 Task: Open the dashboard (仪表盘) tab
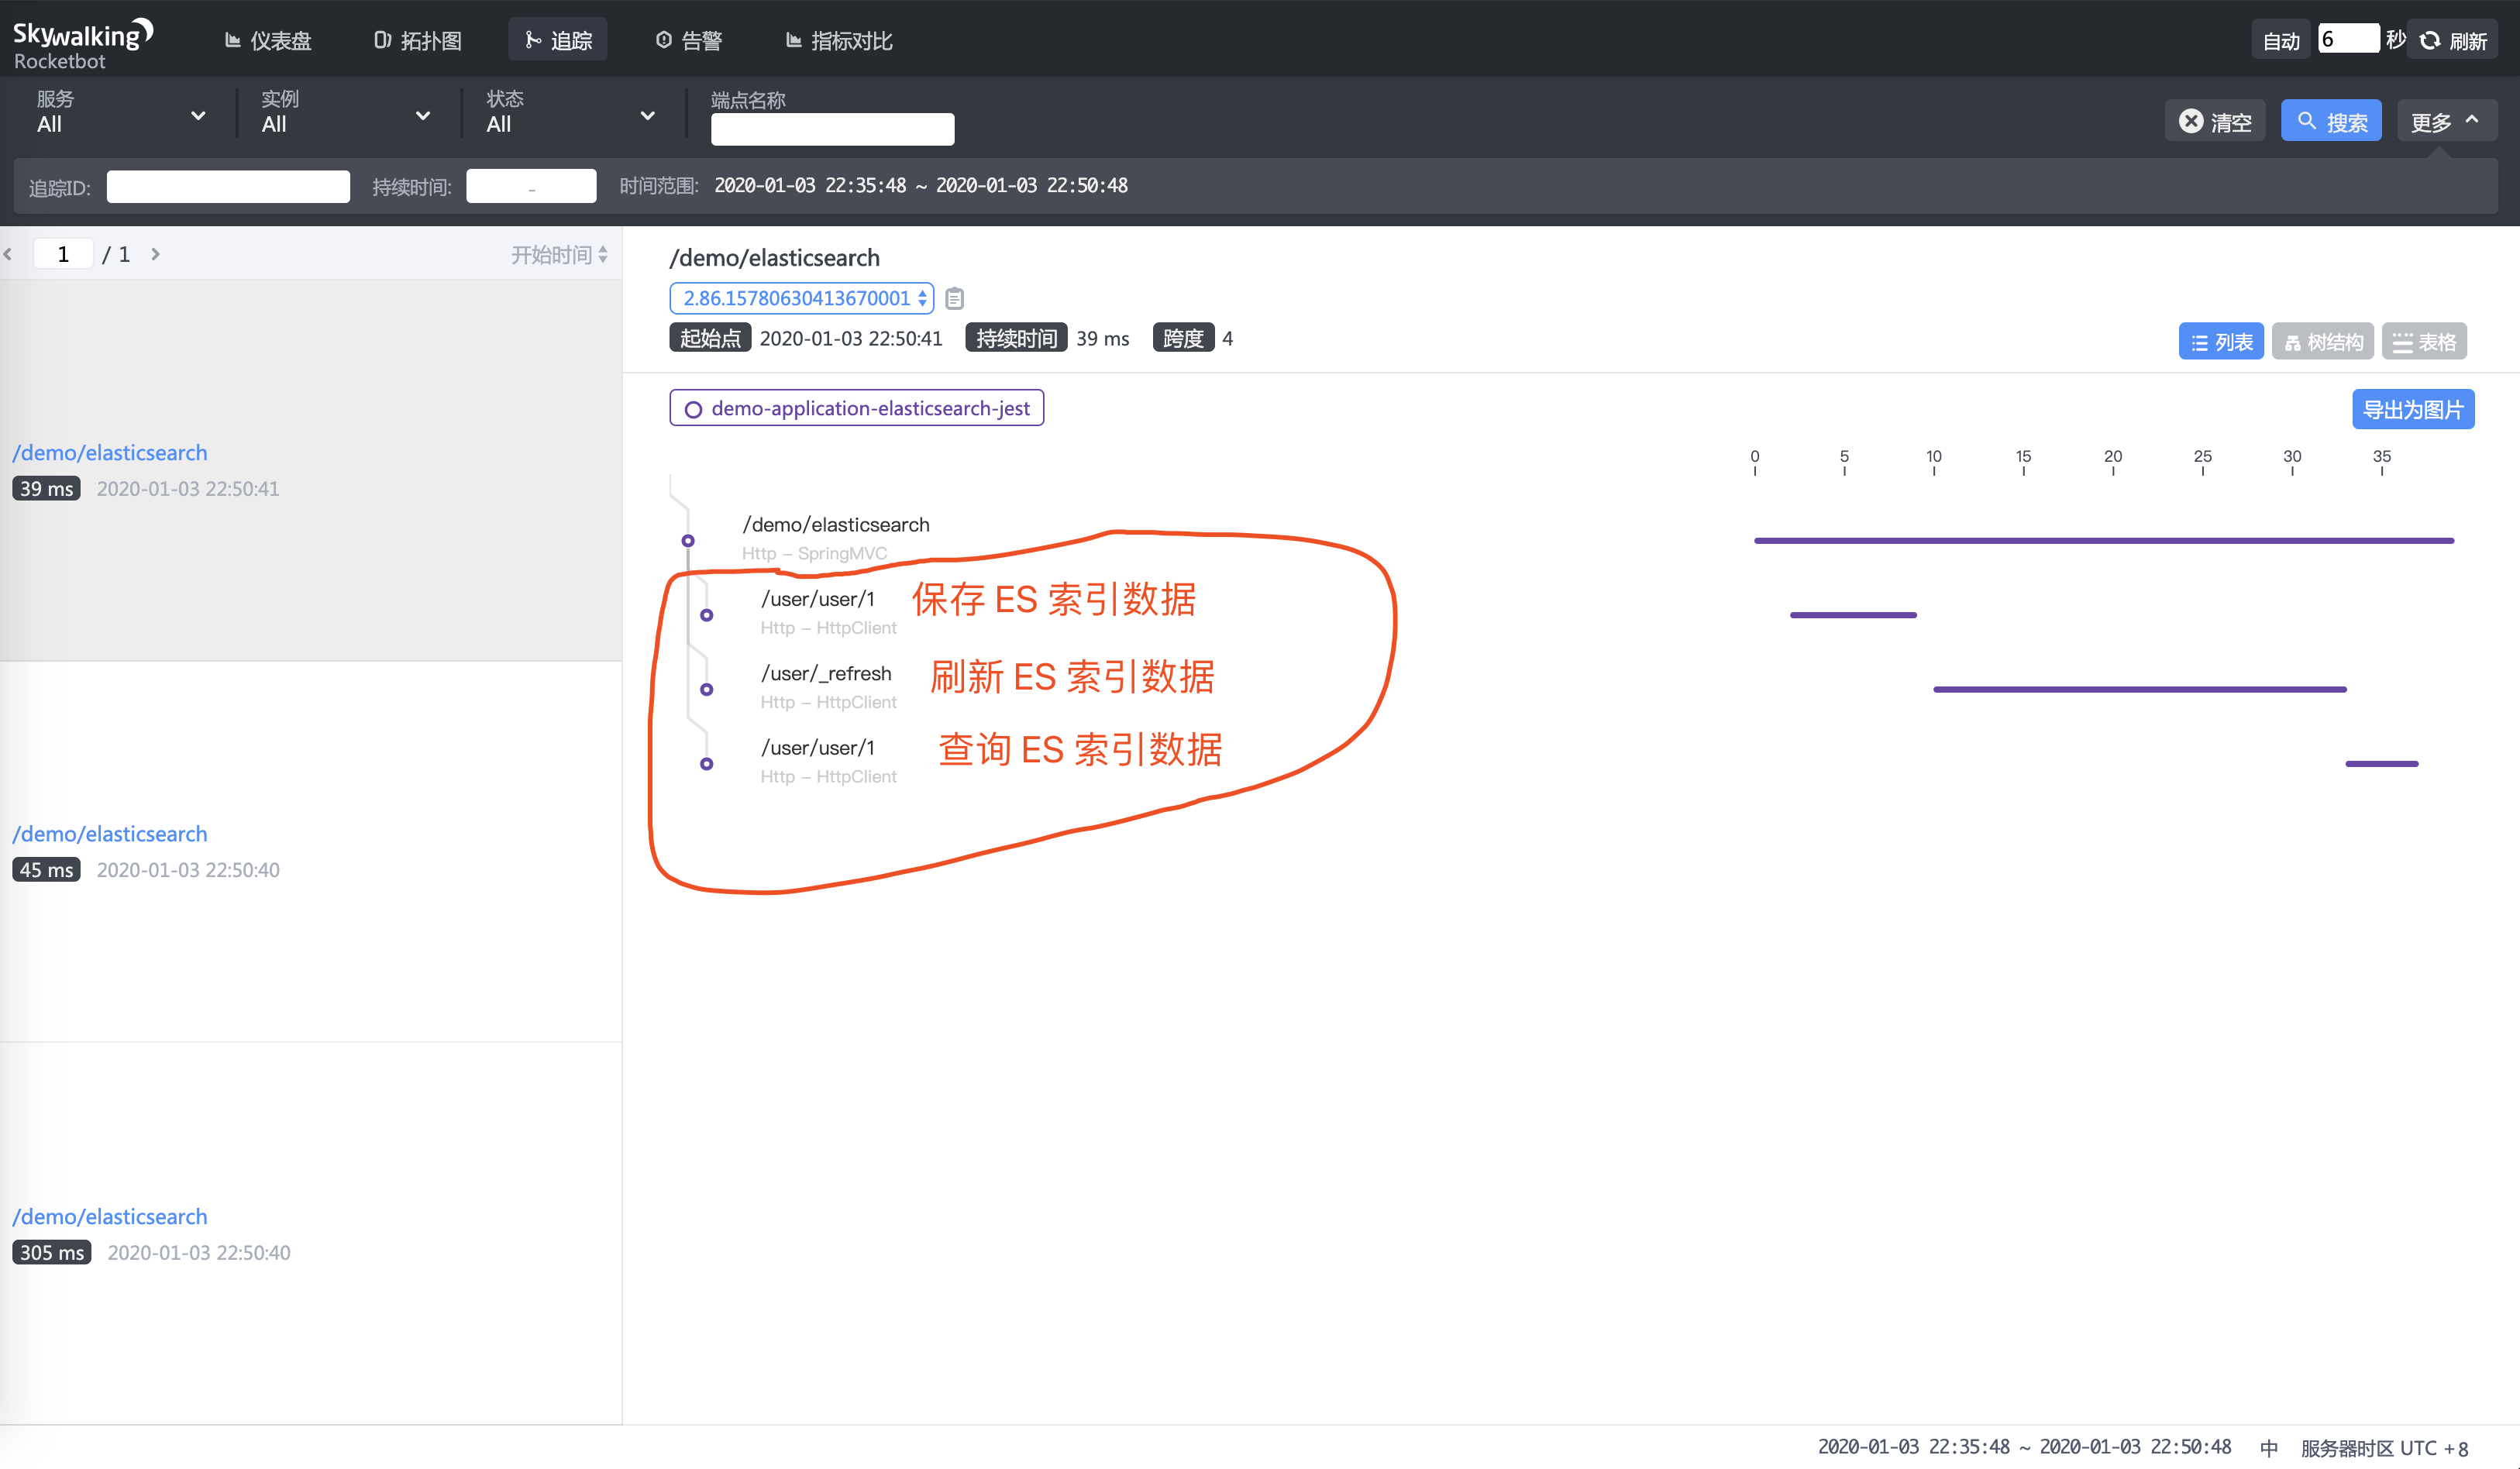click(x=268, y=41)
